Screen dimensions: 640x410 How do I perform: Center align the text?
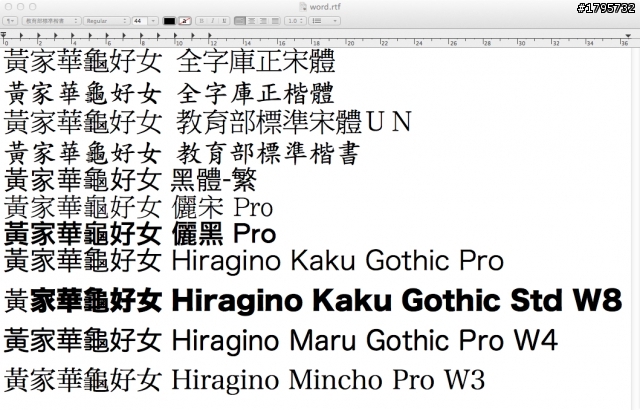[x=251, y=21]
